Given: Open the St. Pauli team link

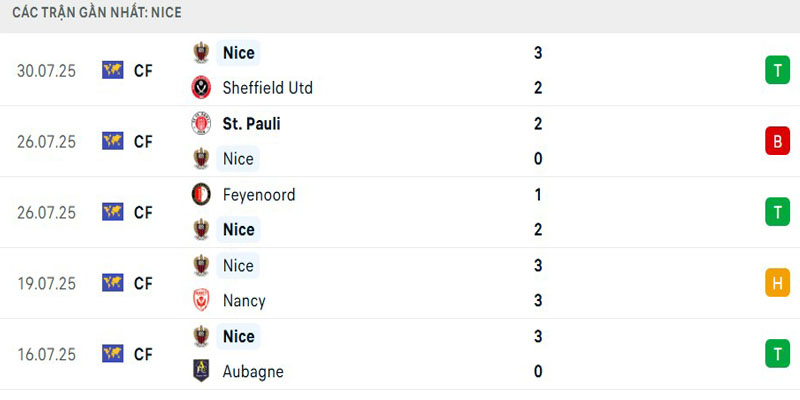Looking at the screenshot, I should click(x=252, y=124).
